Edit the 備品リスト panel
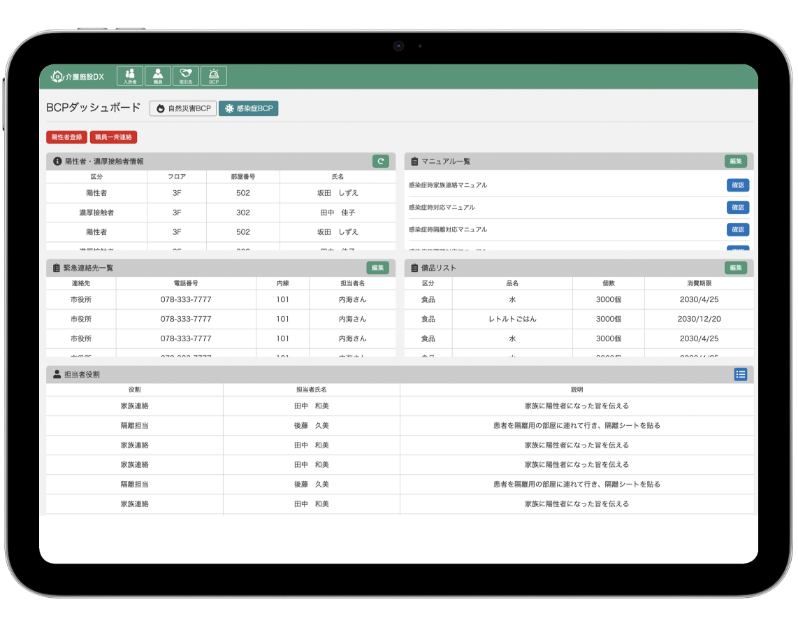The height and width of the screenshot is (626, 798). [x=735, y=268]
